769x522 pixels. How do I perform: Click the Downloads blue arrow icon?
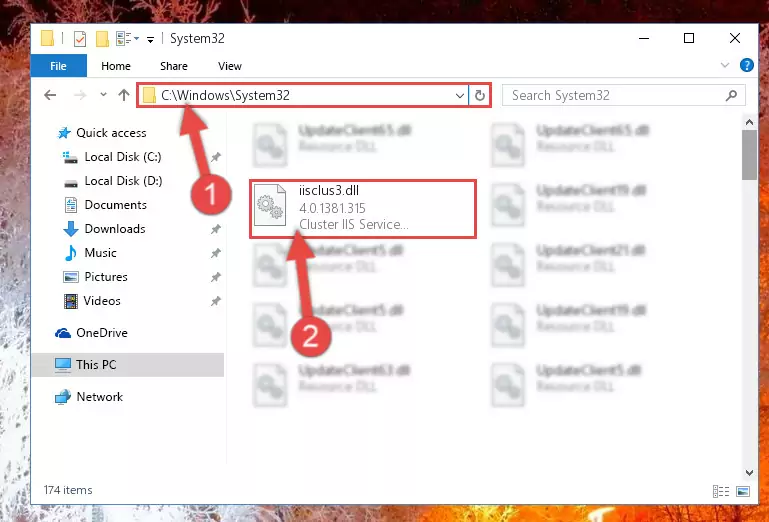71,229
